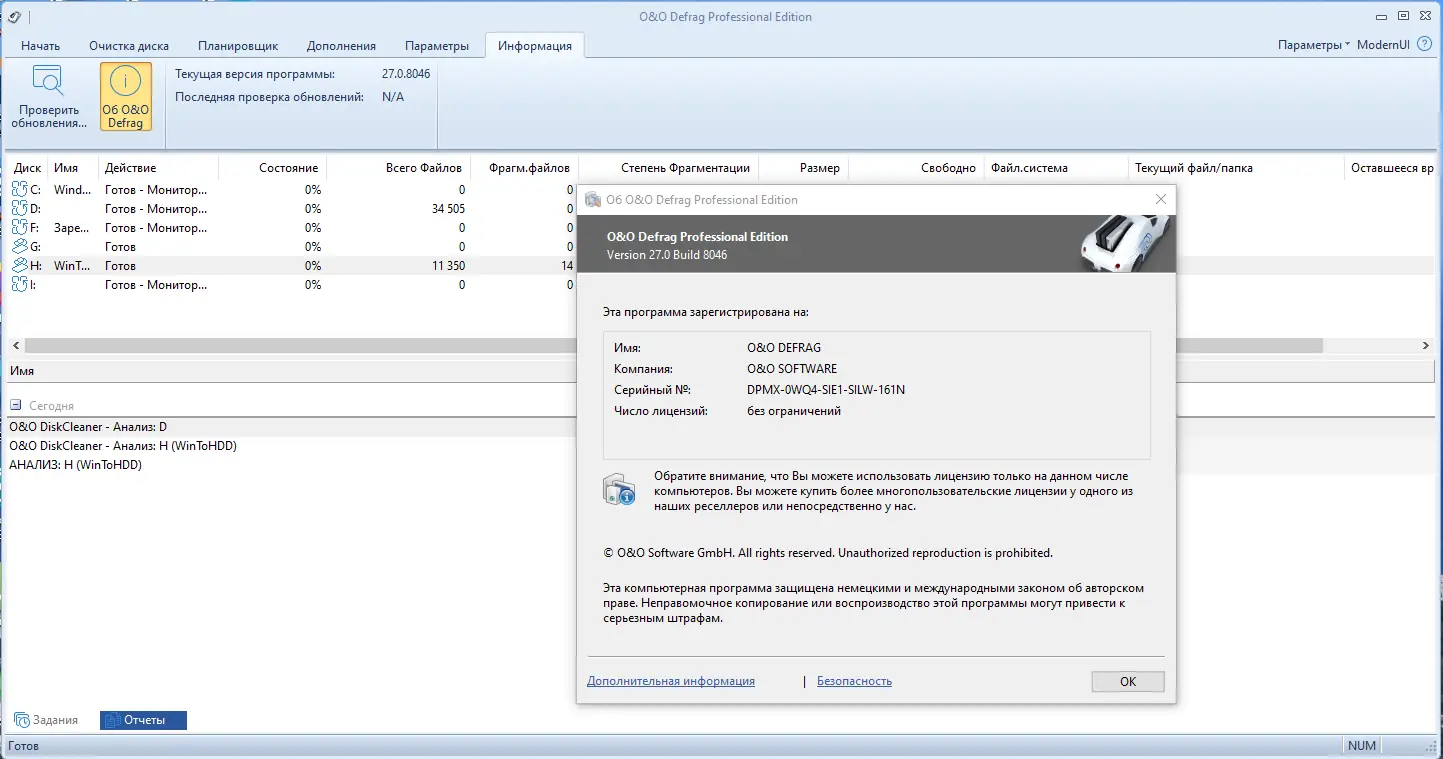Viewport: 1443px width, 759px height.
Task: Open the Параметры dropdown at top right
Action: (x=1314, y=45)
